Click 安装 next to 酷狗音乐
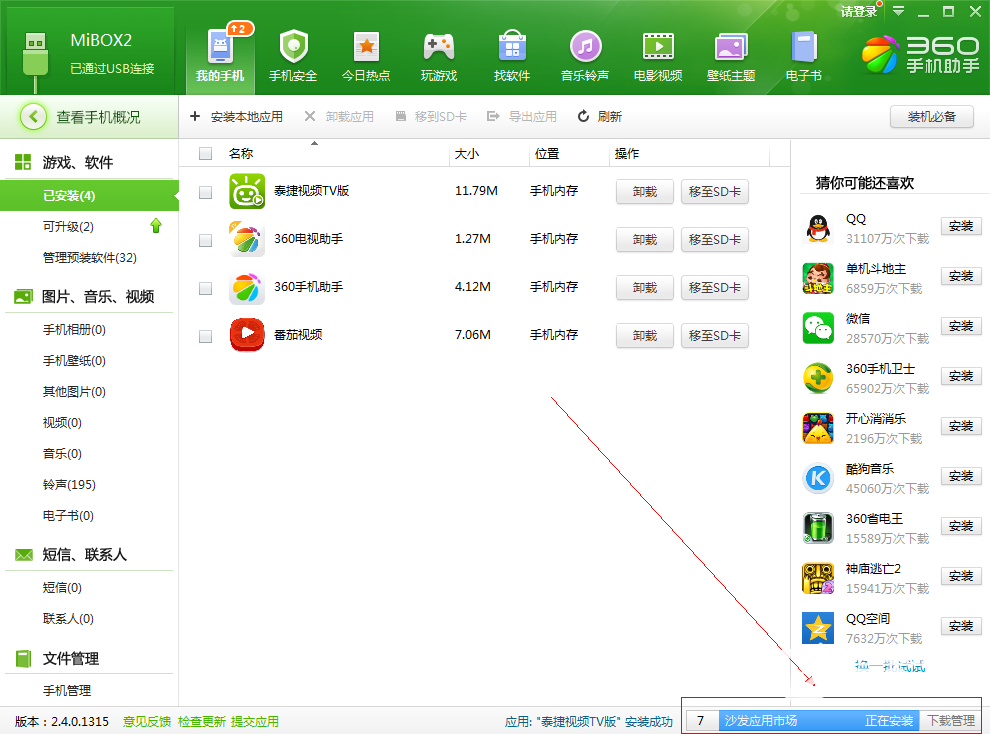990x734 pixels. (x=961, y=476)
